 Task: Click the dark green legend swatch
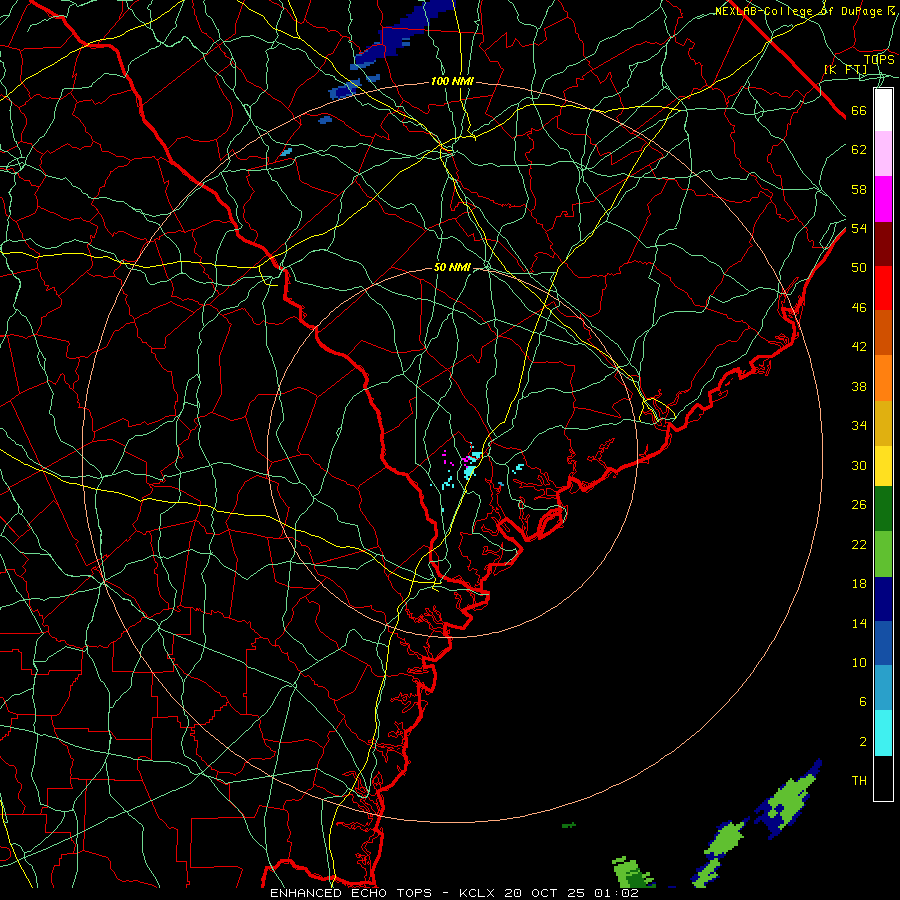click(x=883, y=509)
